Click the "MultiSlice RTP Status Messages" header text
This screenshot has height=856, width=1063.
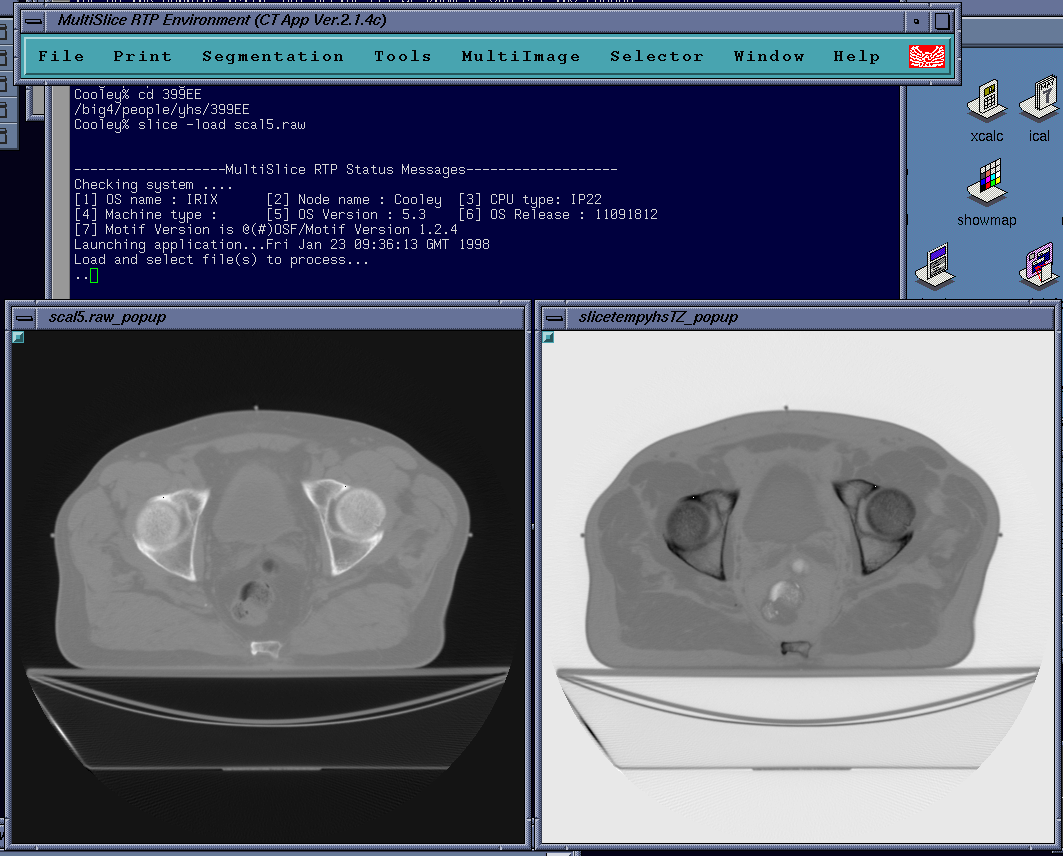[345, 169]
